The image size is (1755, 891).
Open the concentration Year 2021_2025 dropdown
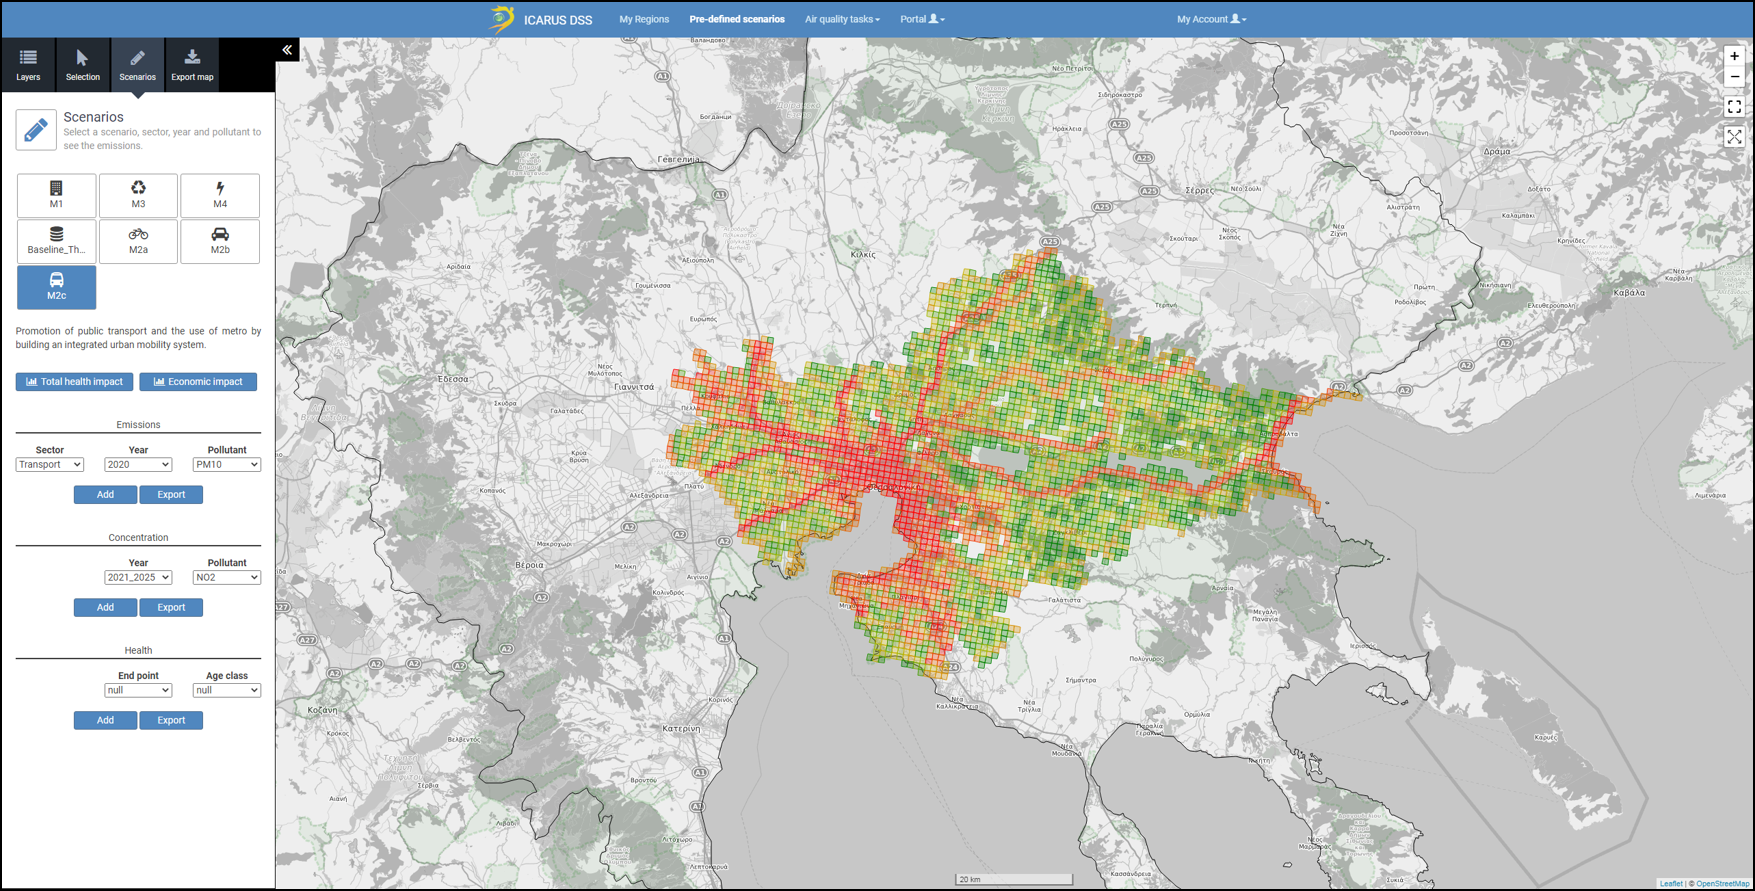click(138, 578)
